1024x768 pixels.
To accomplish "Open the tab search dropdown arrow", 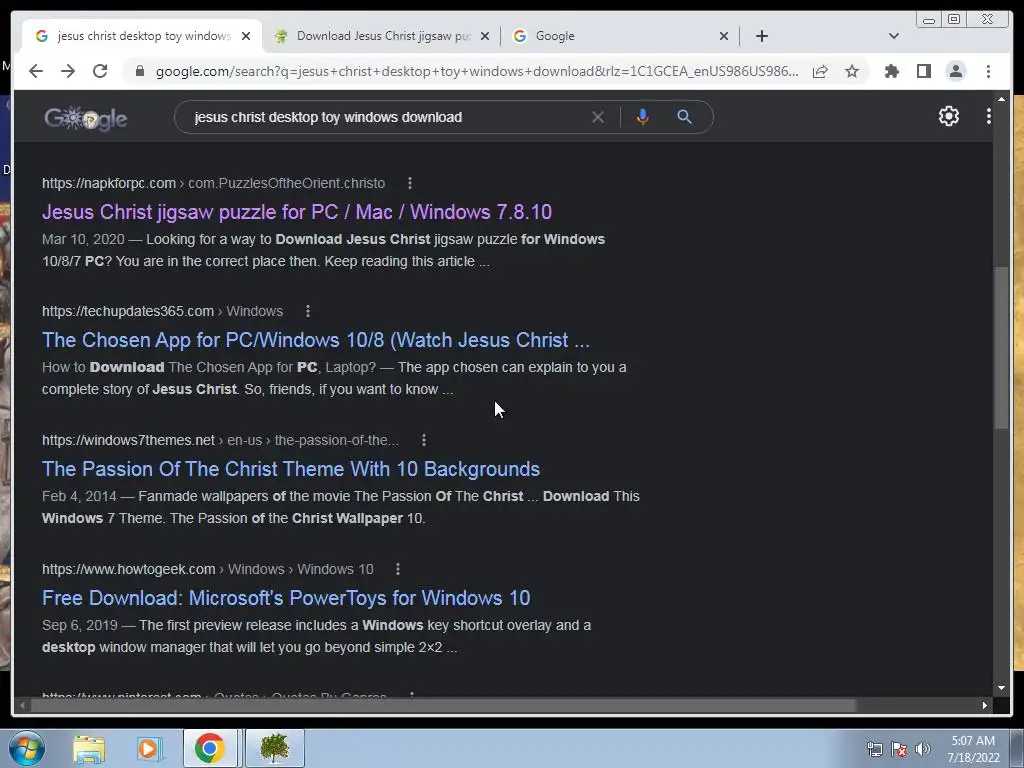I will tap(893, 36).
